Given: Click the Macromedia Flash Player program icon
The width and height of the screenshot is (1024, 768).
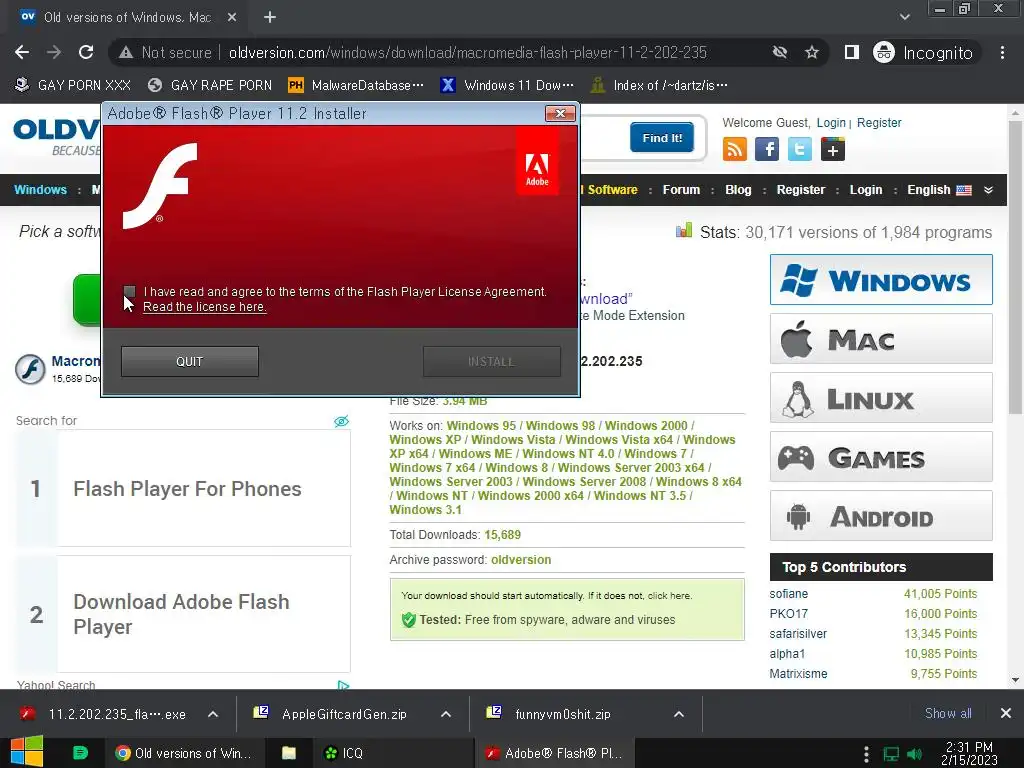Looking at the screenshot, I should click(30, 369).
